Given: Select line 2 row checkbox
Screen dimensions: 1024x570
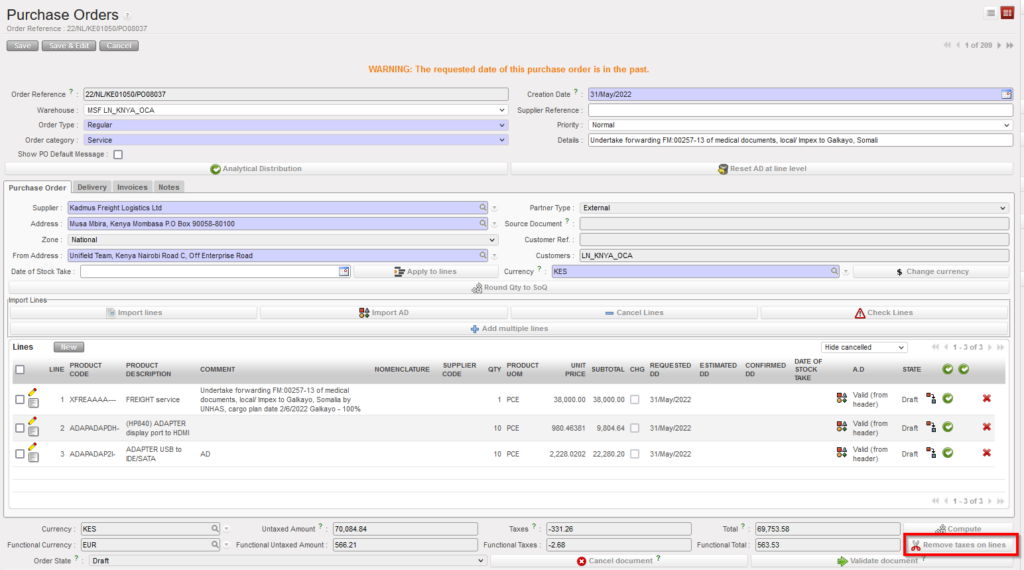Looking at the screenshot, I should (20, 428).
